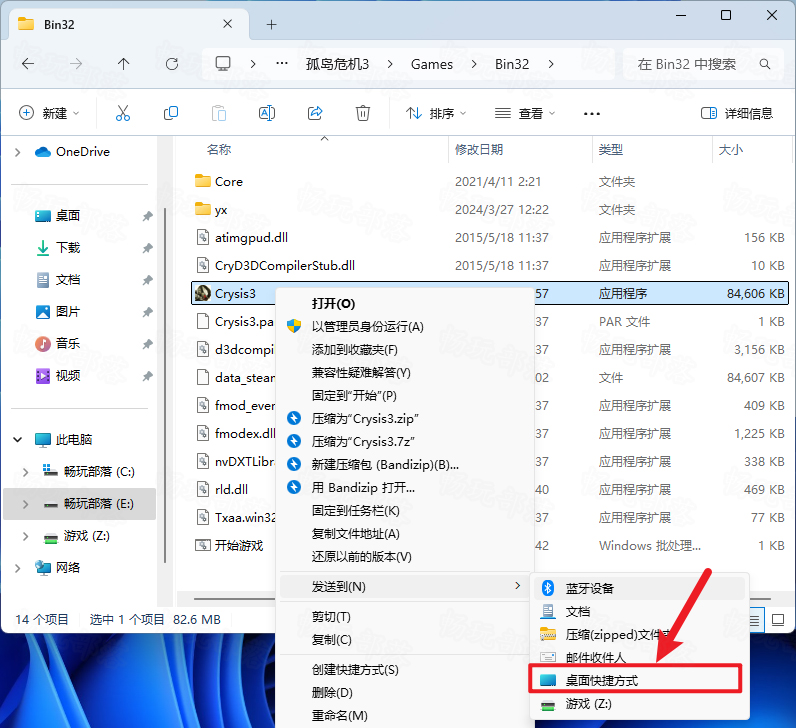Click the Cut scissors icon
796x728 pixels.
pyautogui.click(x=122, y=113)
